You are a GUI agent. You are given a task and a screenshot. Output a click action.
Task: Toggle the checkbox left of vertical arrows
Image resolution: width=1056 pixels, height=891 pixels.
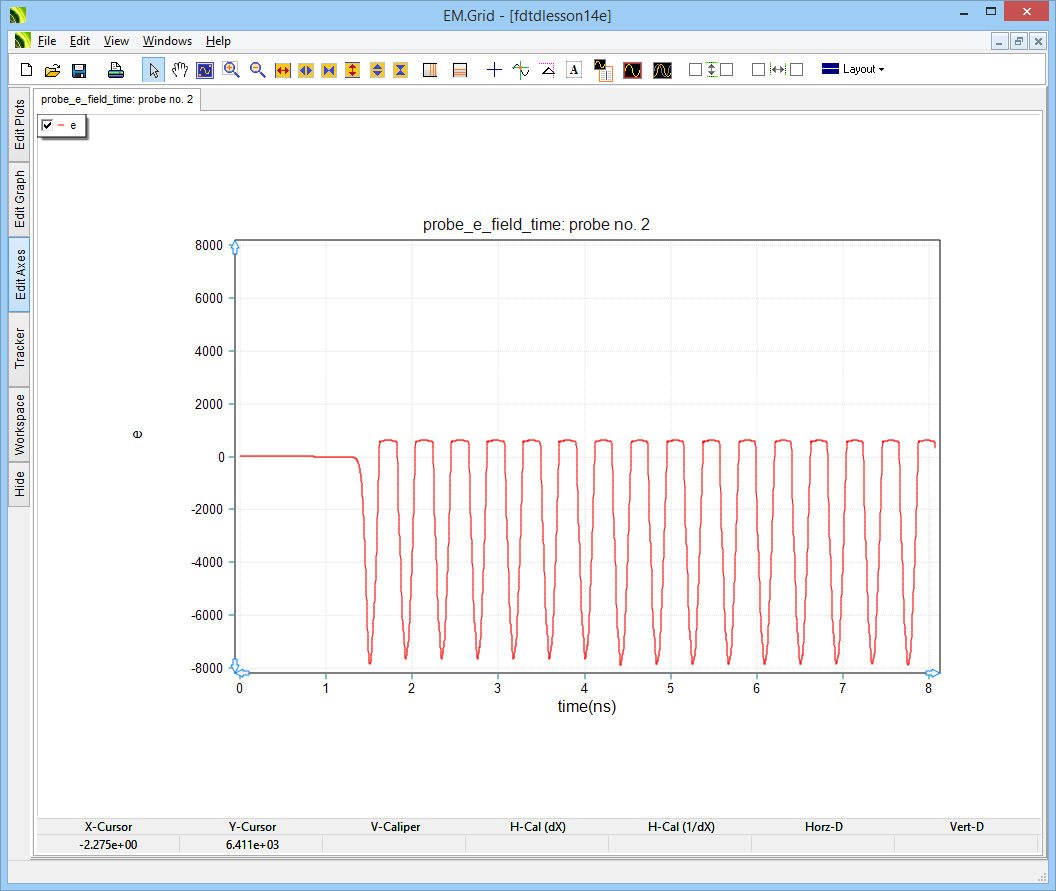point(695,70)
